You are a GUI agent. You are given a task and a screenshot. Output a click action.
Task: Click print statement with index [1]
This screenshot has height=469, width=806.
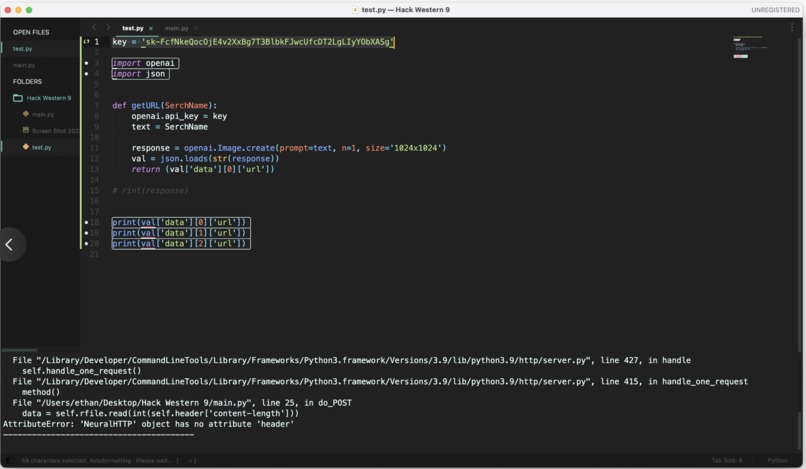(181, 233)
